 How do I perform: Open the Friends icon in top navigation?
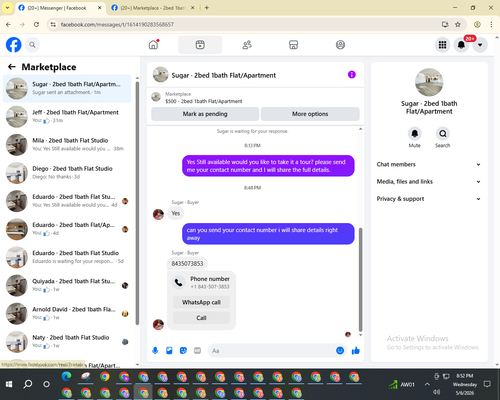pos(247,45)
